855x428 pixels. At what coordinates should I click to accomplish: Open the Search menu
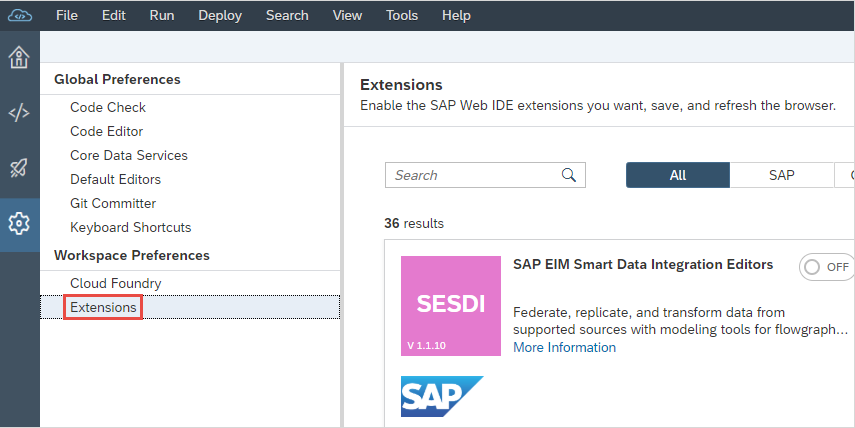click(x=287, y=15)
